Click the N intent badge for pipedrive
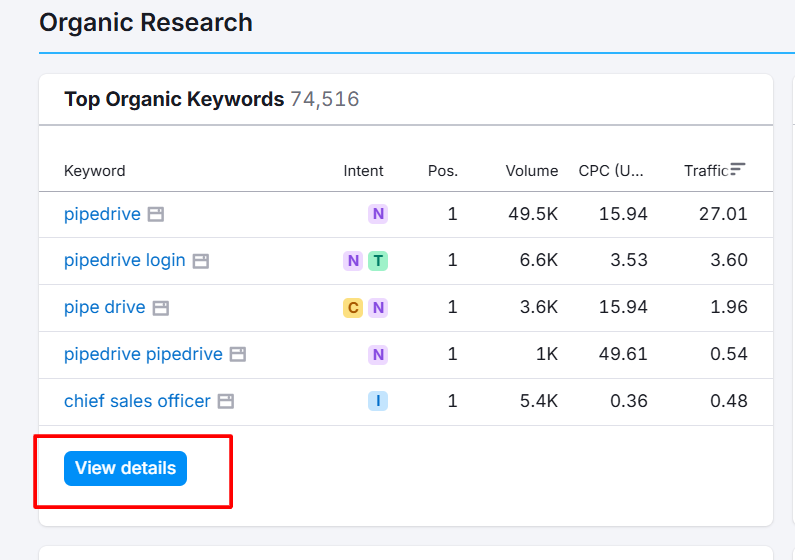The height and width of the screenshot is (560, 795). [x=378, y=214]
